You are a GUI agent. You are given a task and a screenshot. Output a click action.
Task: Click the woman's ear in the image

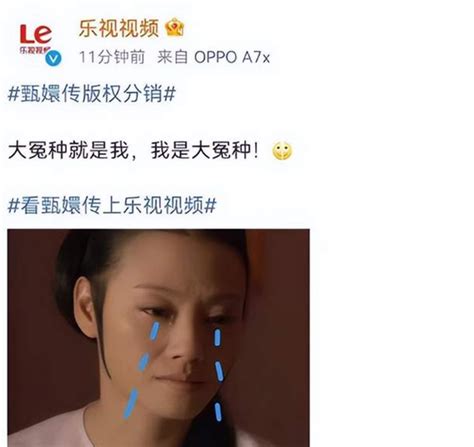coord(86,308)
